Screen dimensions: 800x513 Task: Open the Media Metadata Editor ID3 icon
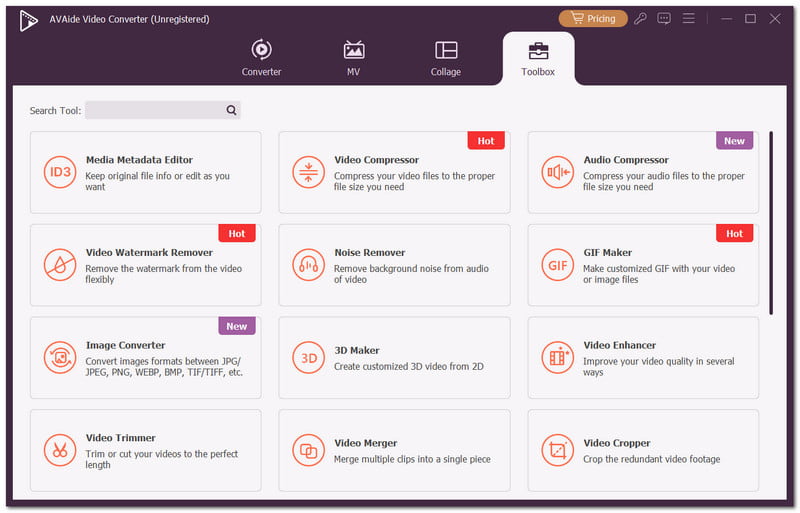tap(60, 173)
